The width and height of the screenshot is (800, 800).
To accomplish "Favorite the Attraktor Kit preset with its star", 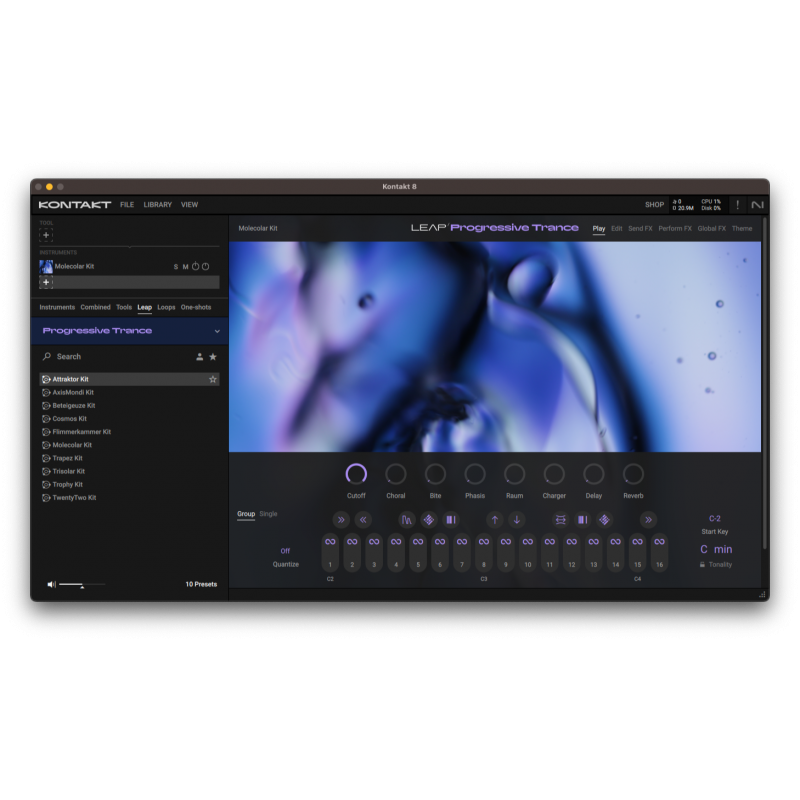I will [213, 379].
